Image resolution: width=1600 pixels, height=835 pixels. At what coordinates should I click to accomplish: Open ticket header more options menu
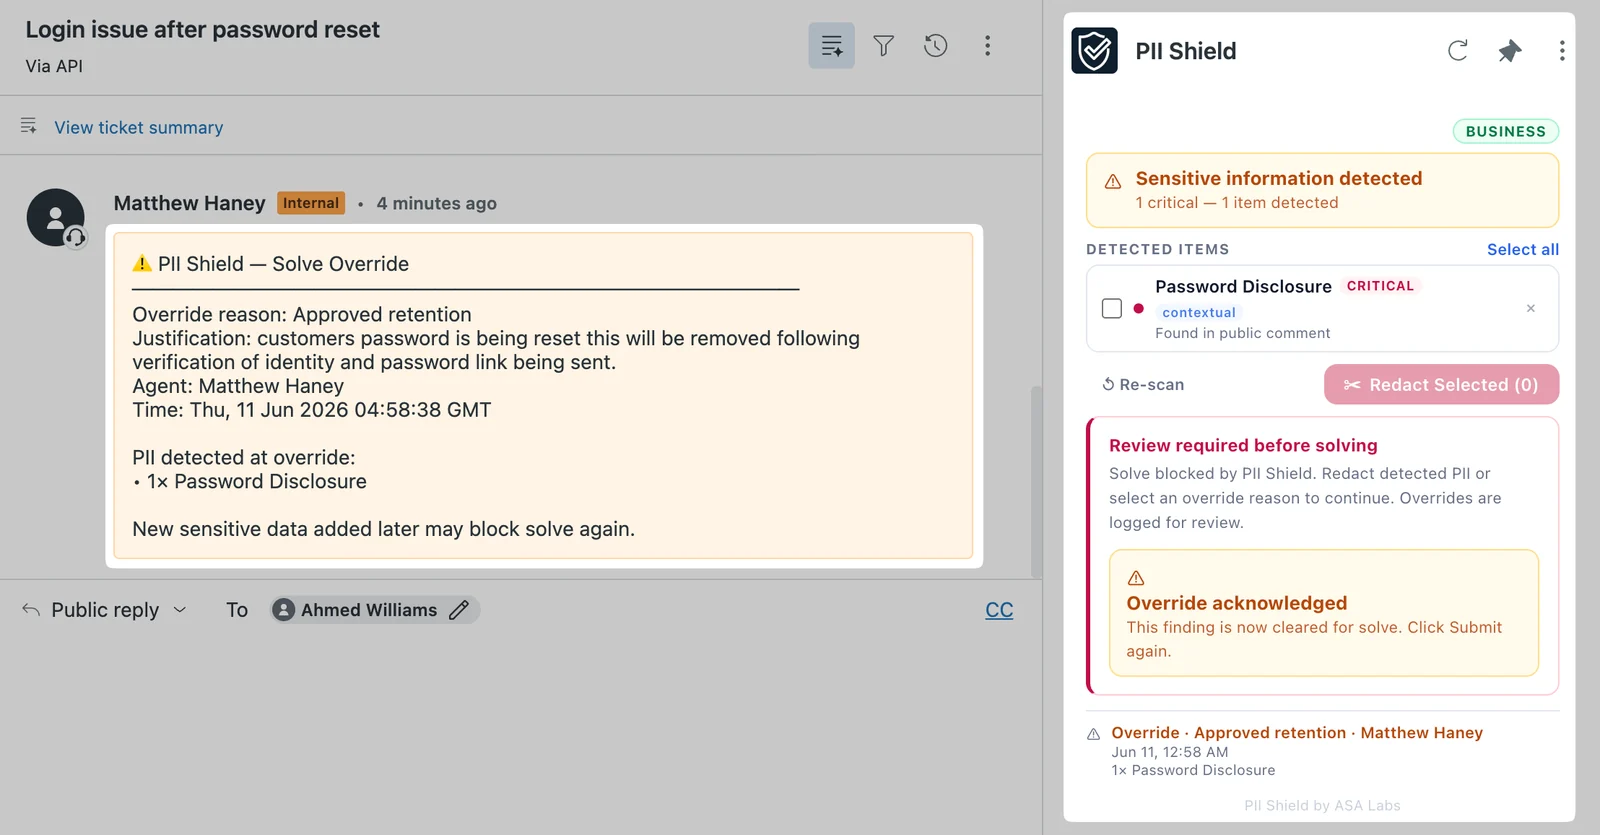coord(987,46)
